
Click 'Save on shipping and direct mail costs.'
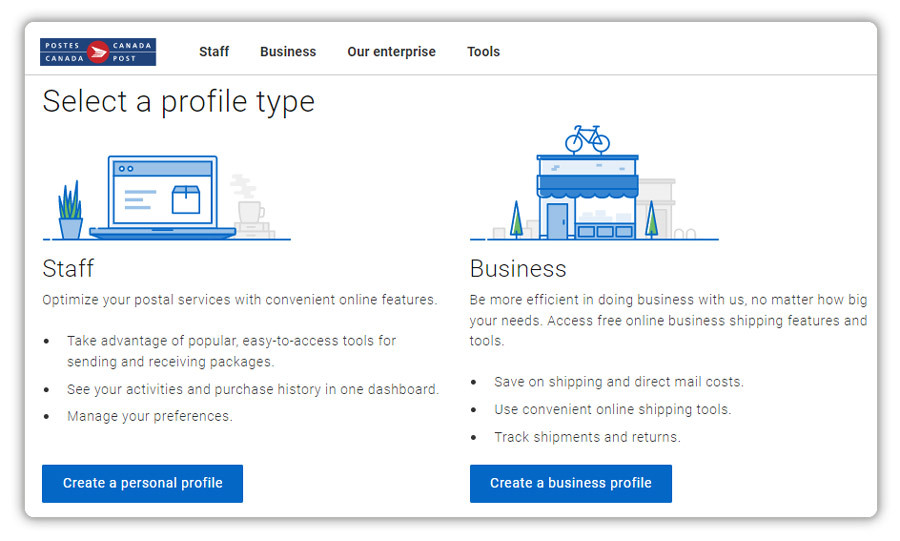click(619, 382)
